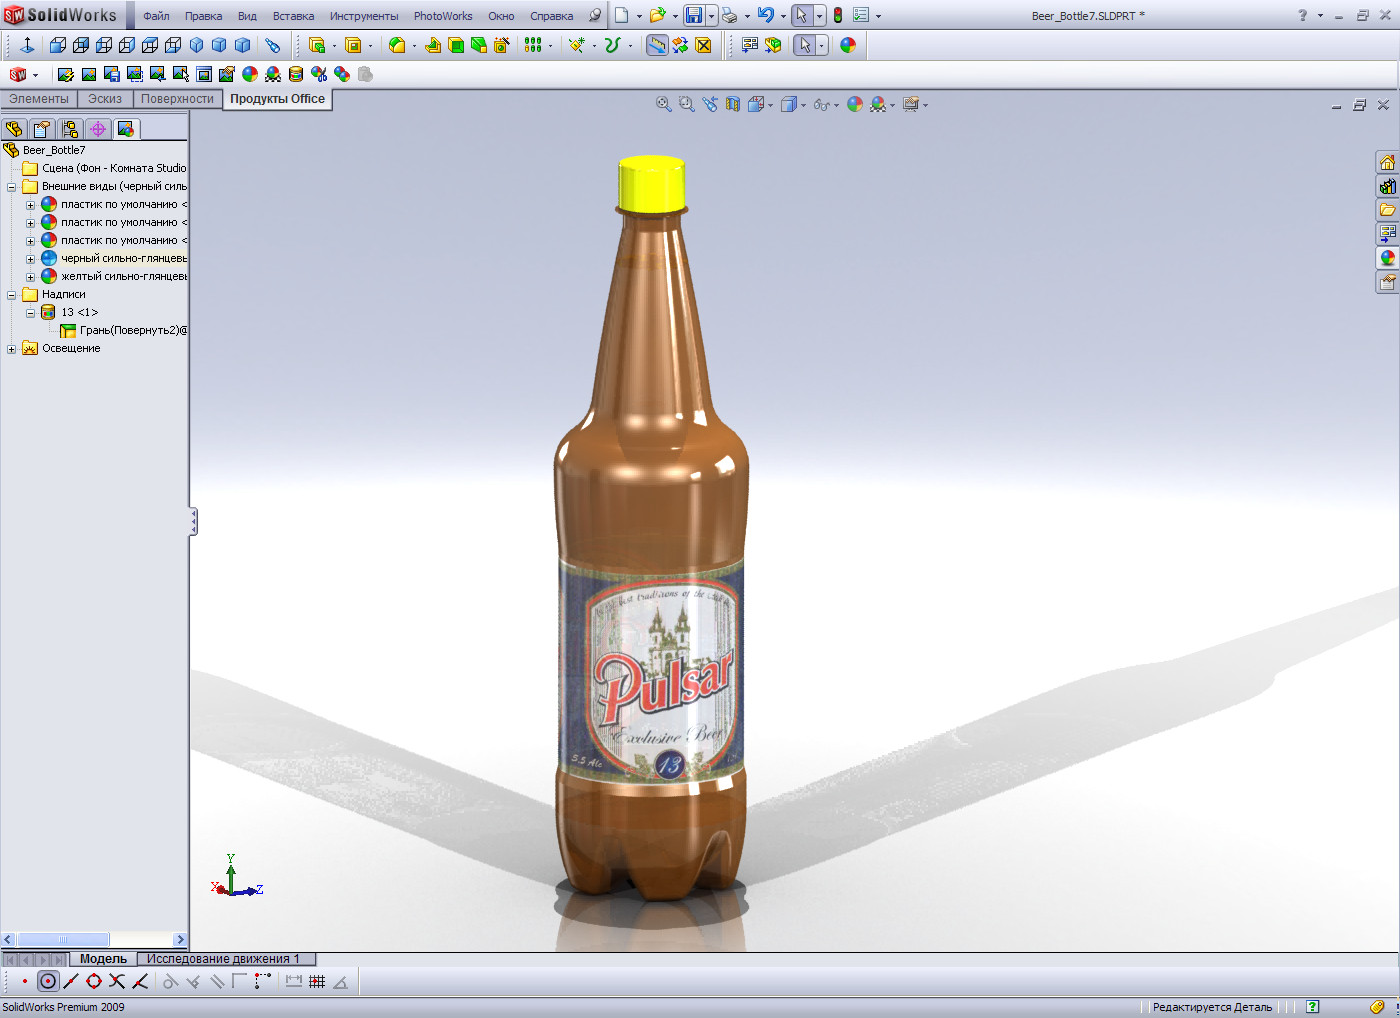Click the Zoom to Area icon
Image resolution: width=1400 pixels, height=1018 pixels.
[x=686, y=104]
